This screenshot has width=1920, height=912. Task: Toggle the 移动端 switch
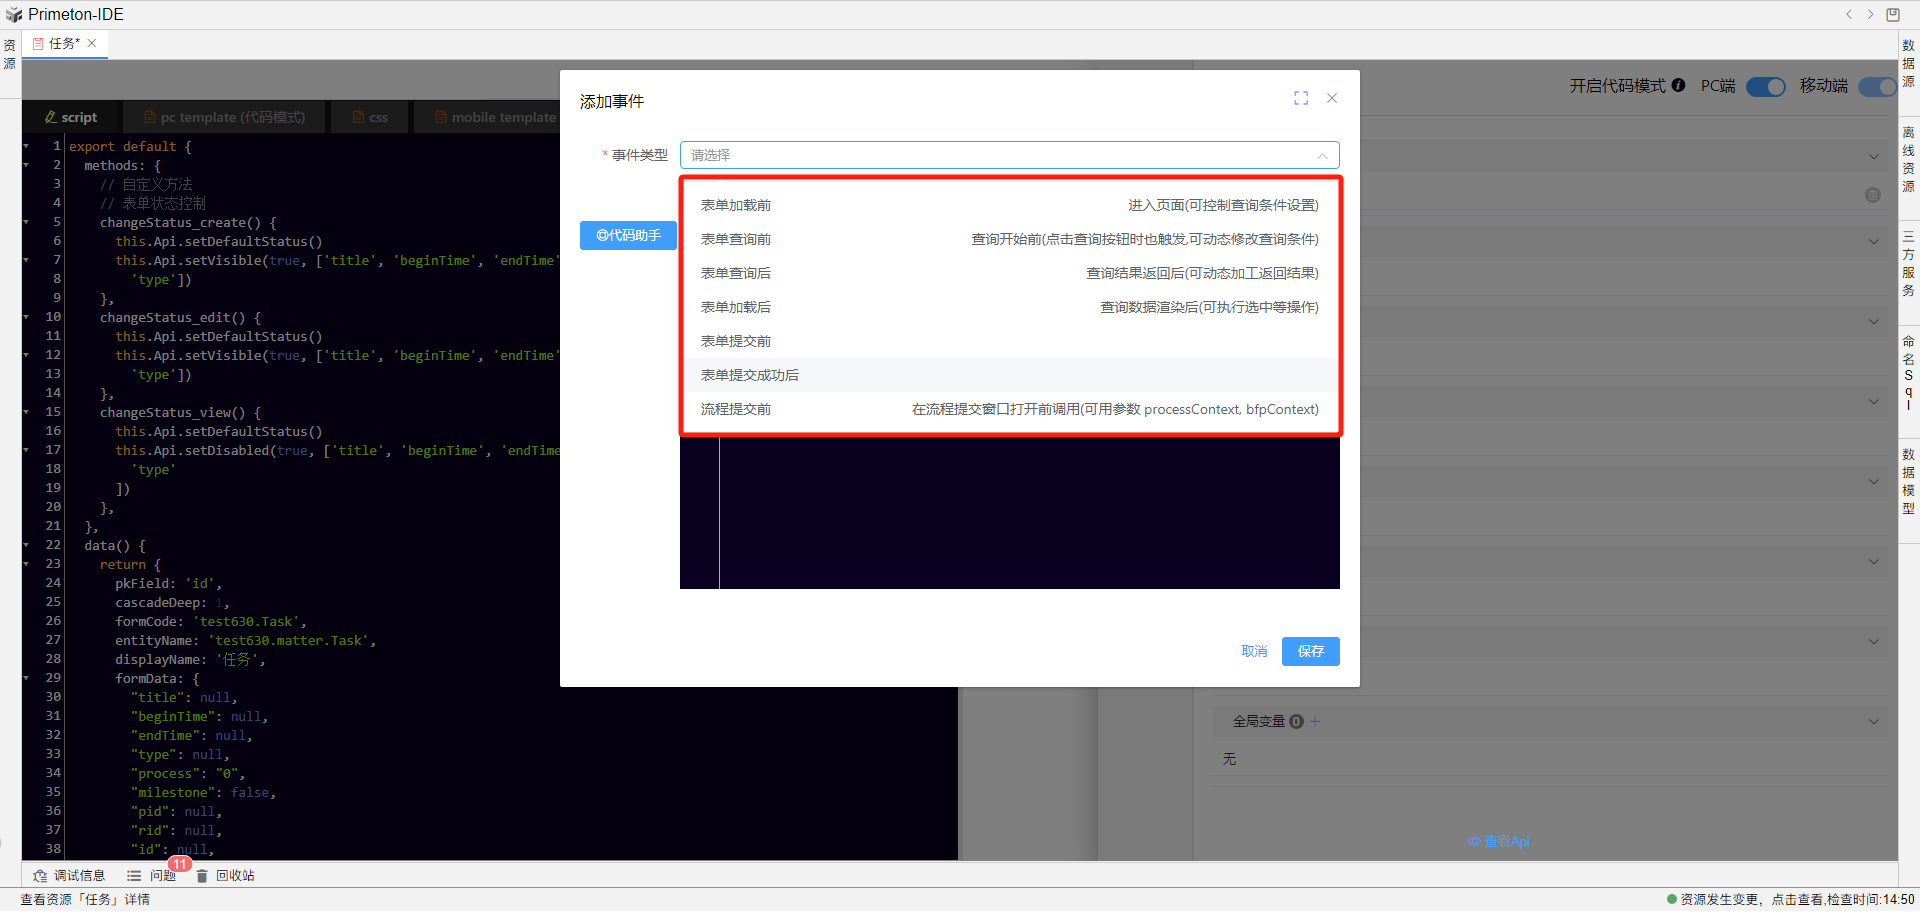[1877, 86]
